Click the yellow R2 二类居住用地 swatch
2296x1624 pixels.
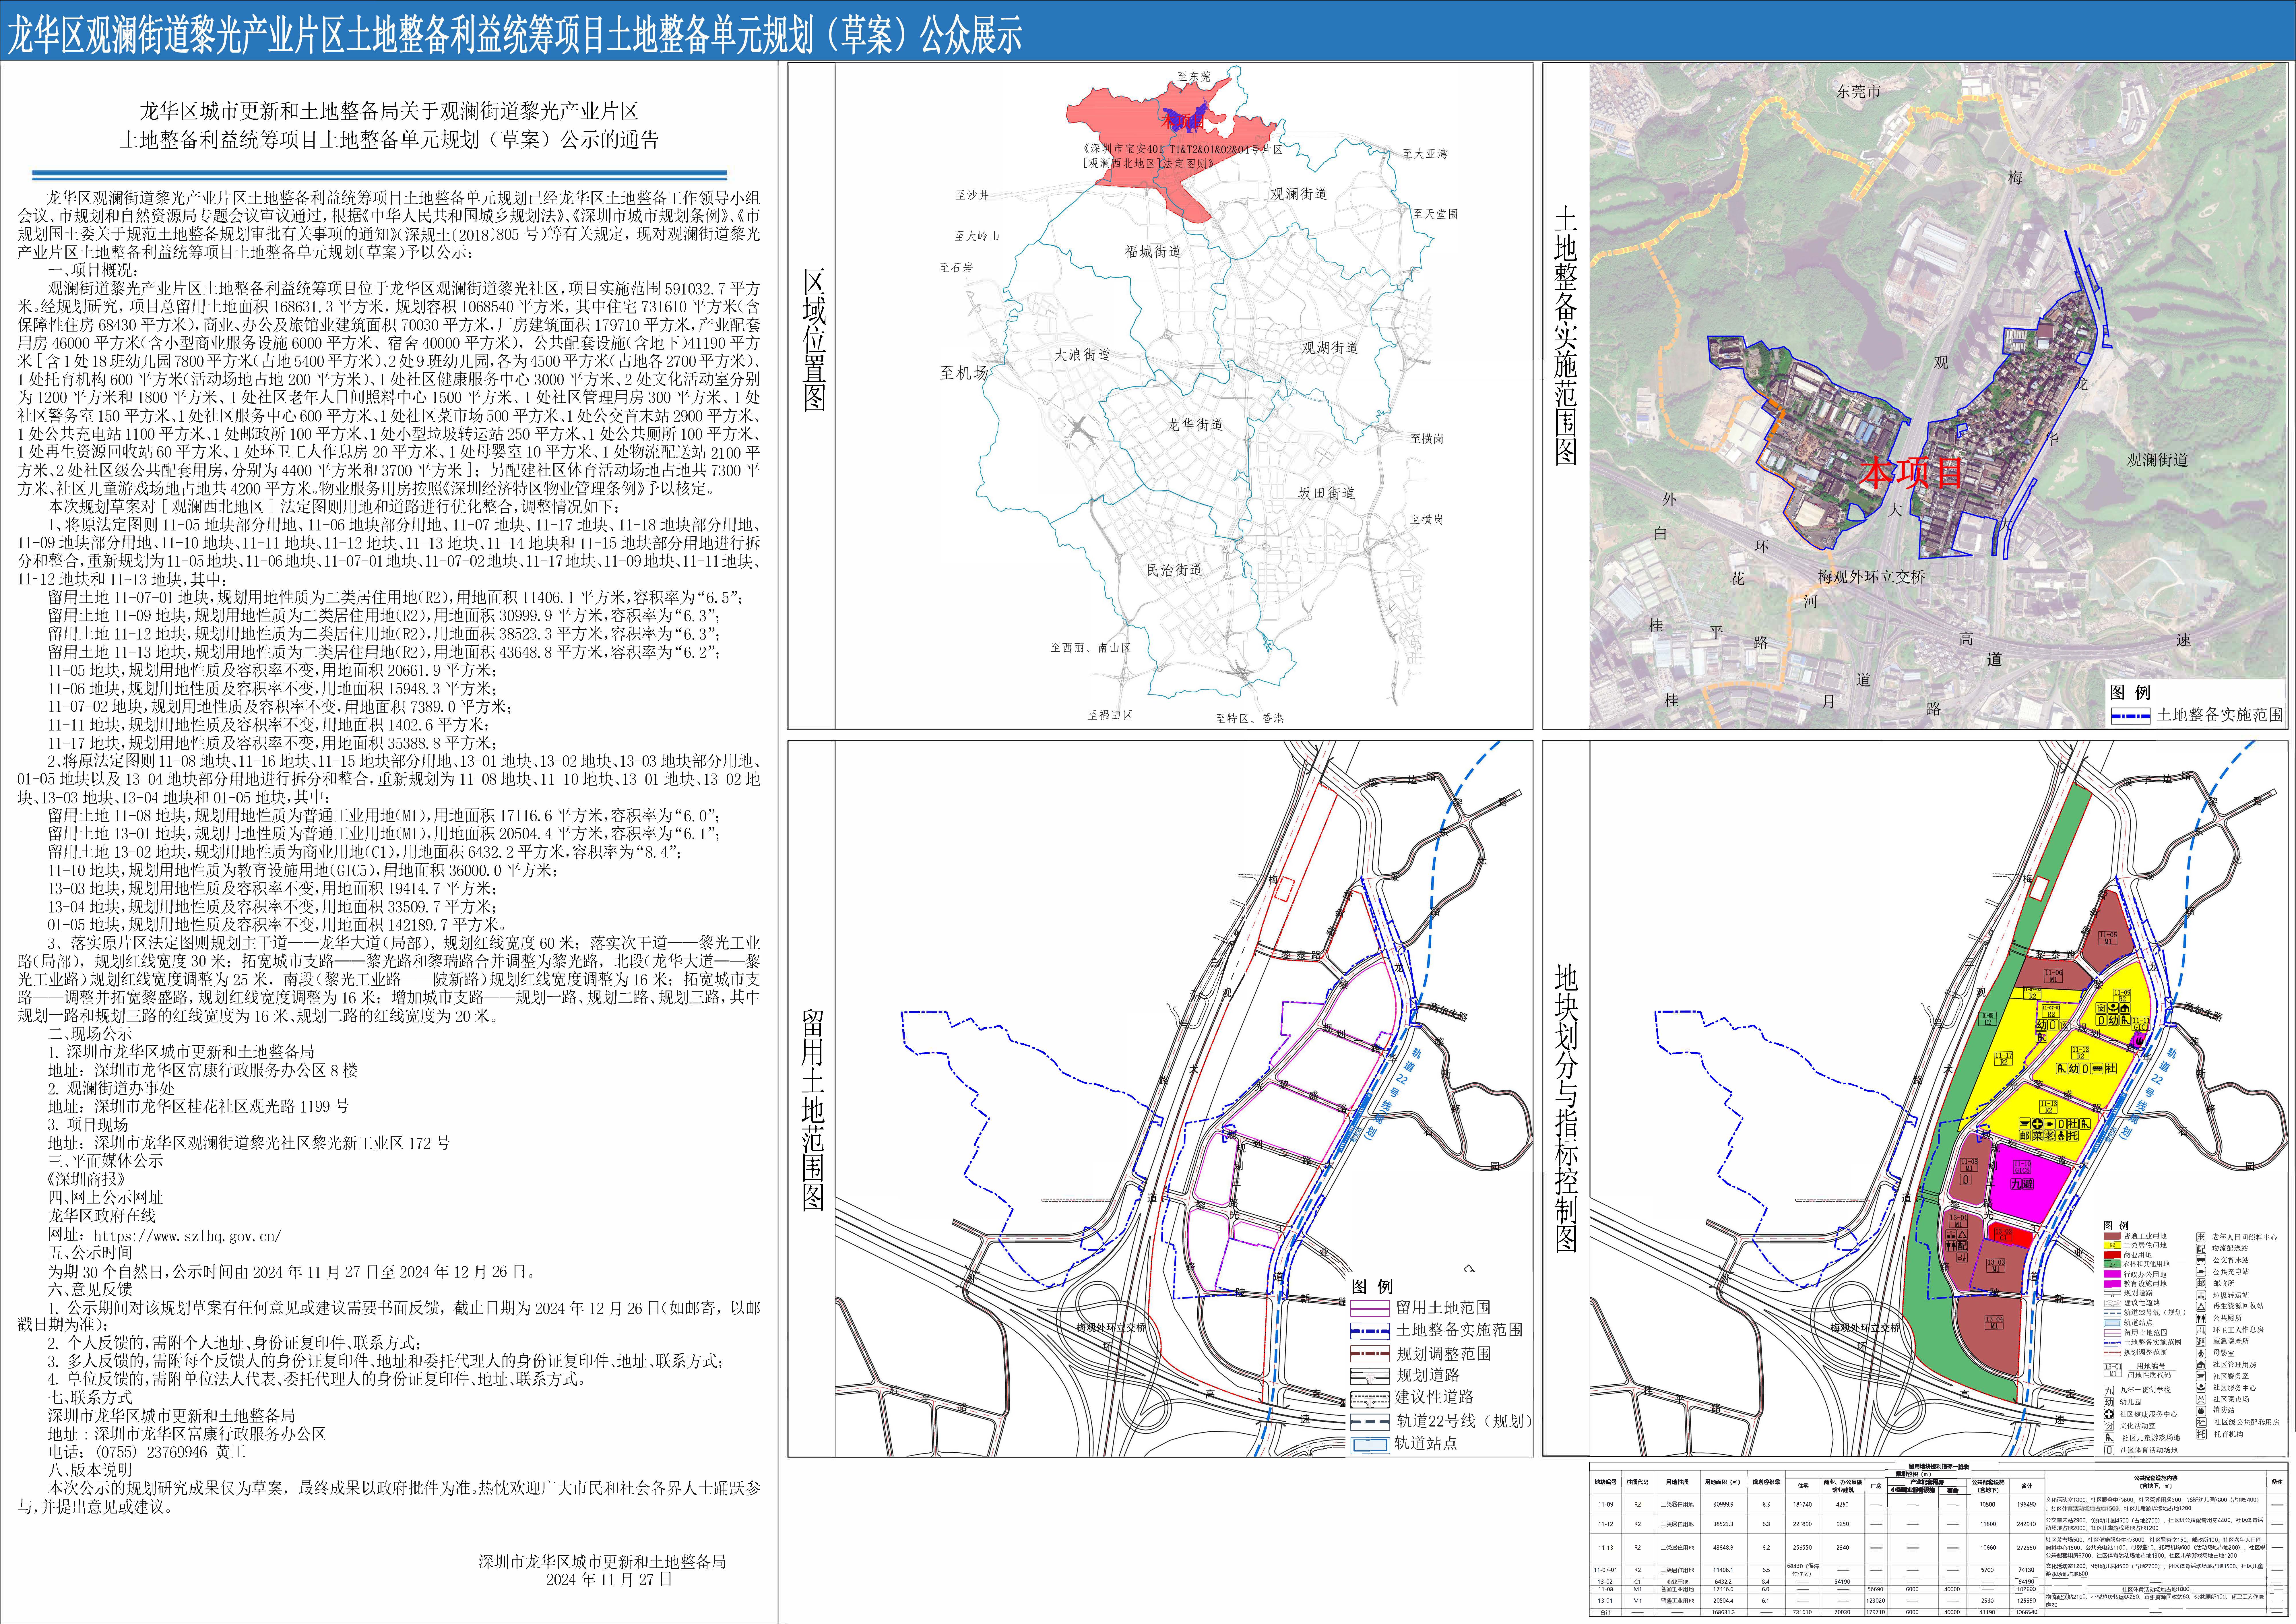tap(2113, 1245)
